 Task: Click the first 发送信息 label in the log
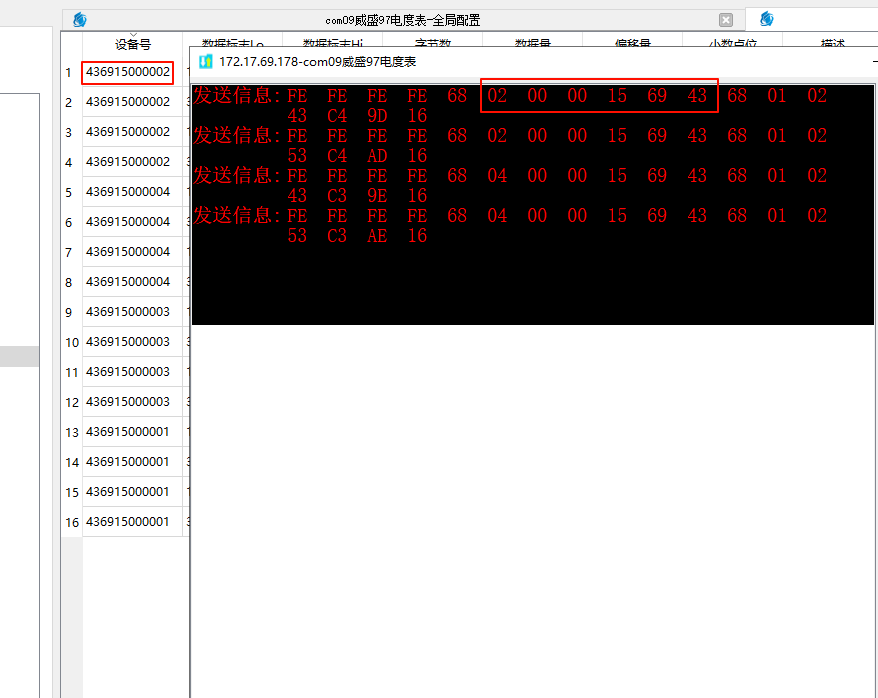[x=237, y=95]
